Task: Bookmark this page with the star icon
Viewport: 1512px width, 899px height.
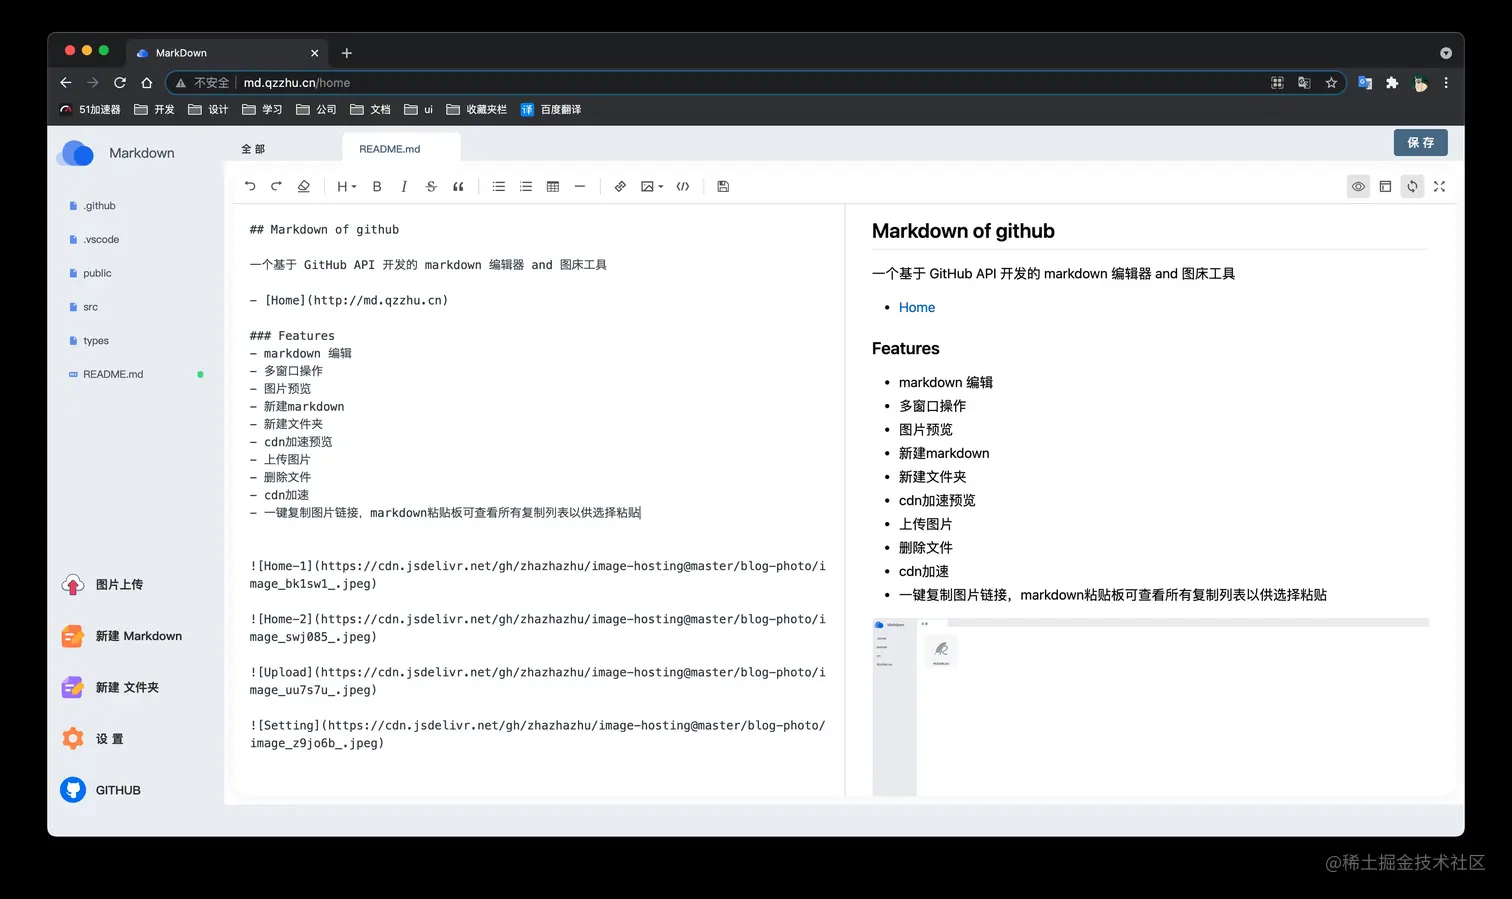Action: 1331,83
